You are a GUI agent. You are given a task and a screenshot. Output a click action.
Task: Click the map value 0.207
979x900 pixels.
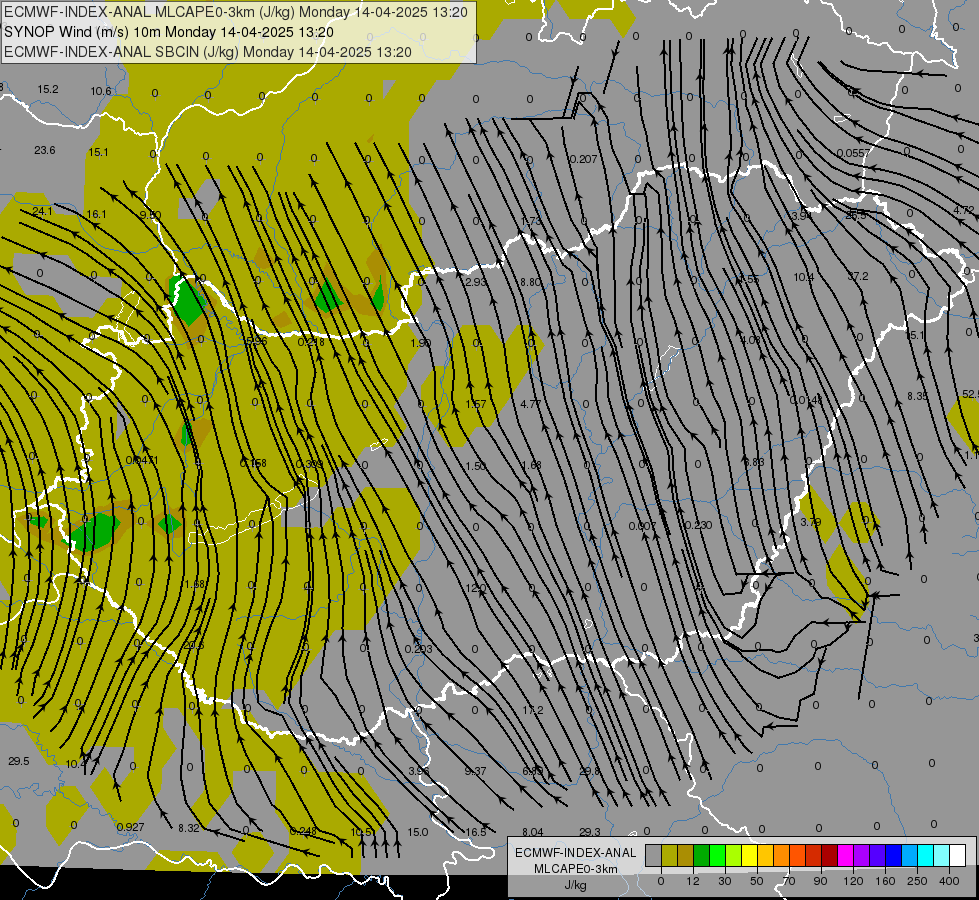(x=583, y=159)
